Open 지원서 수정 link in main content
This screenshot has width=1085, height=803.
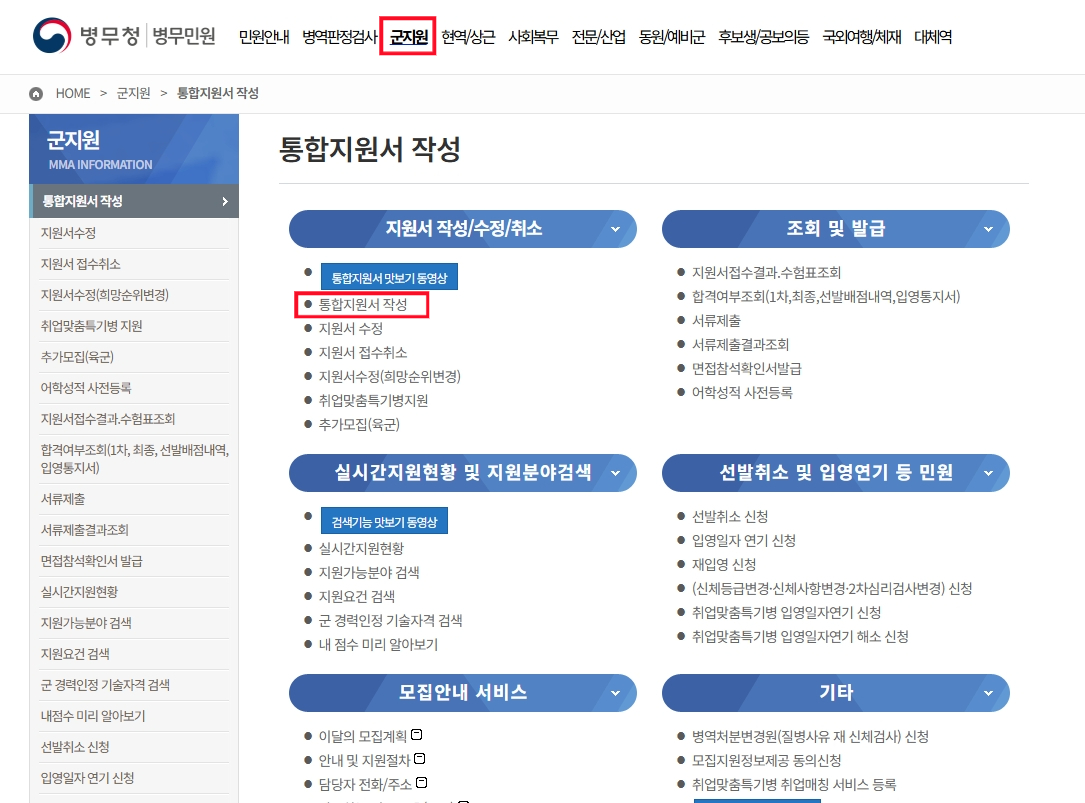pyautogui.click(x=350, y=328)
